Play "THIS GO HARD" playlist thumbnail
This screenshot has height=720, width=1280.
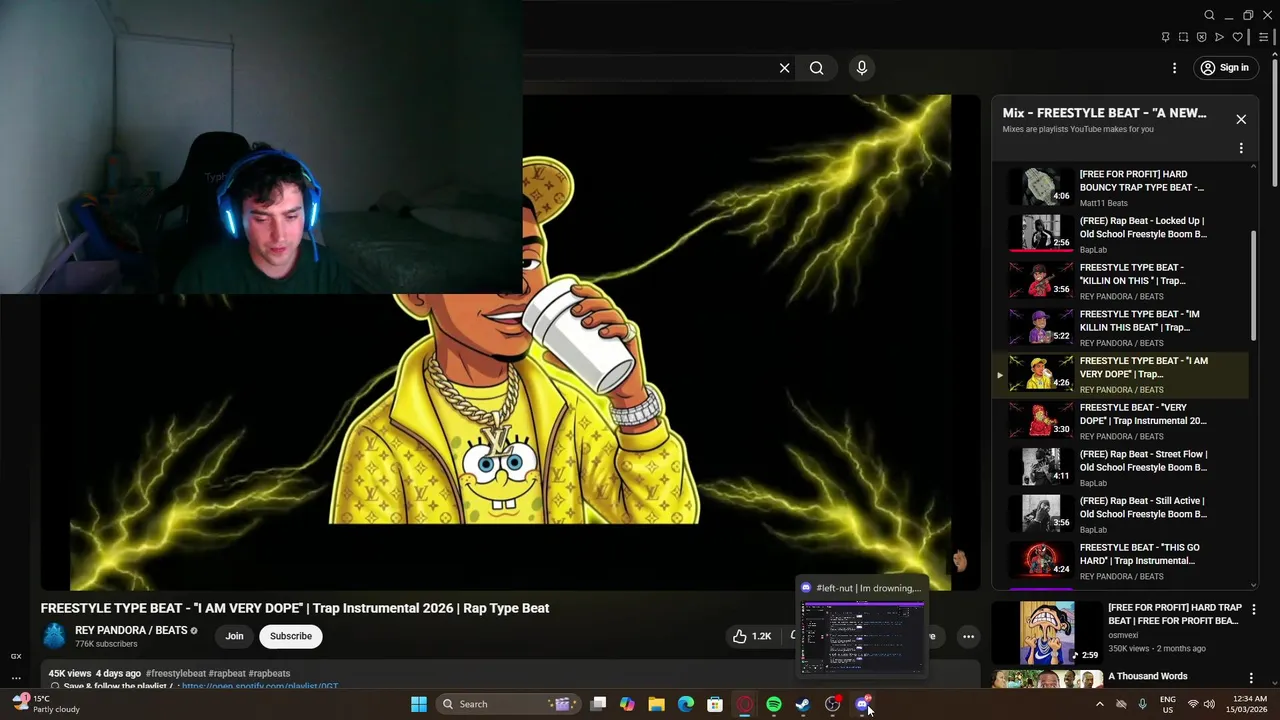pos(1041,560)
